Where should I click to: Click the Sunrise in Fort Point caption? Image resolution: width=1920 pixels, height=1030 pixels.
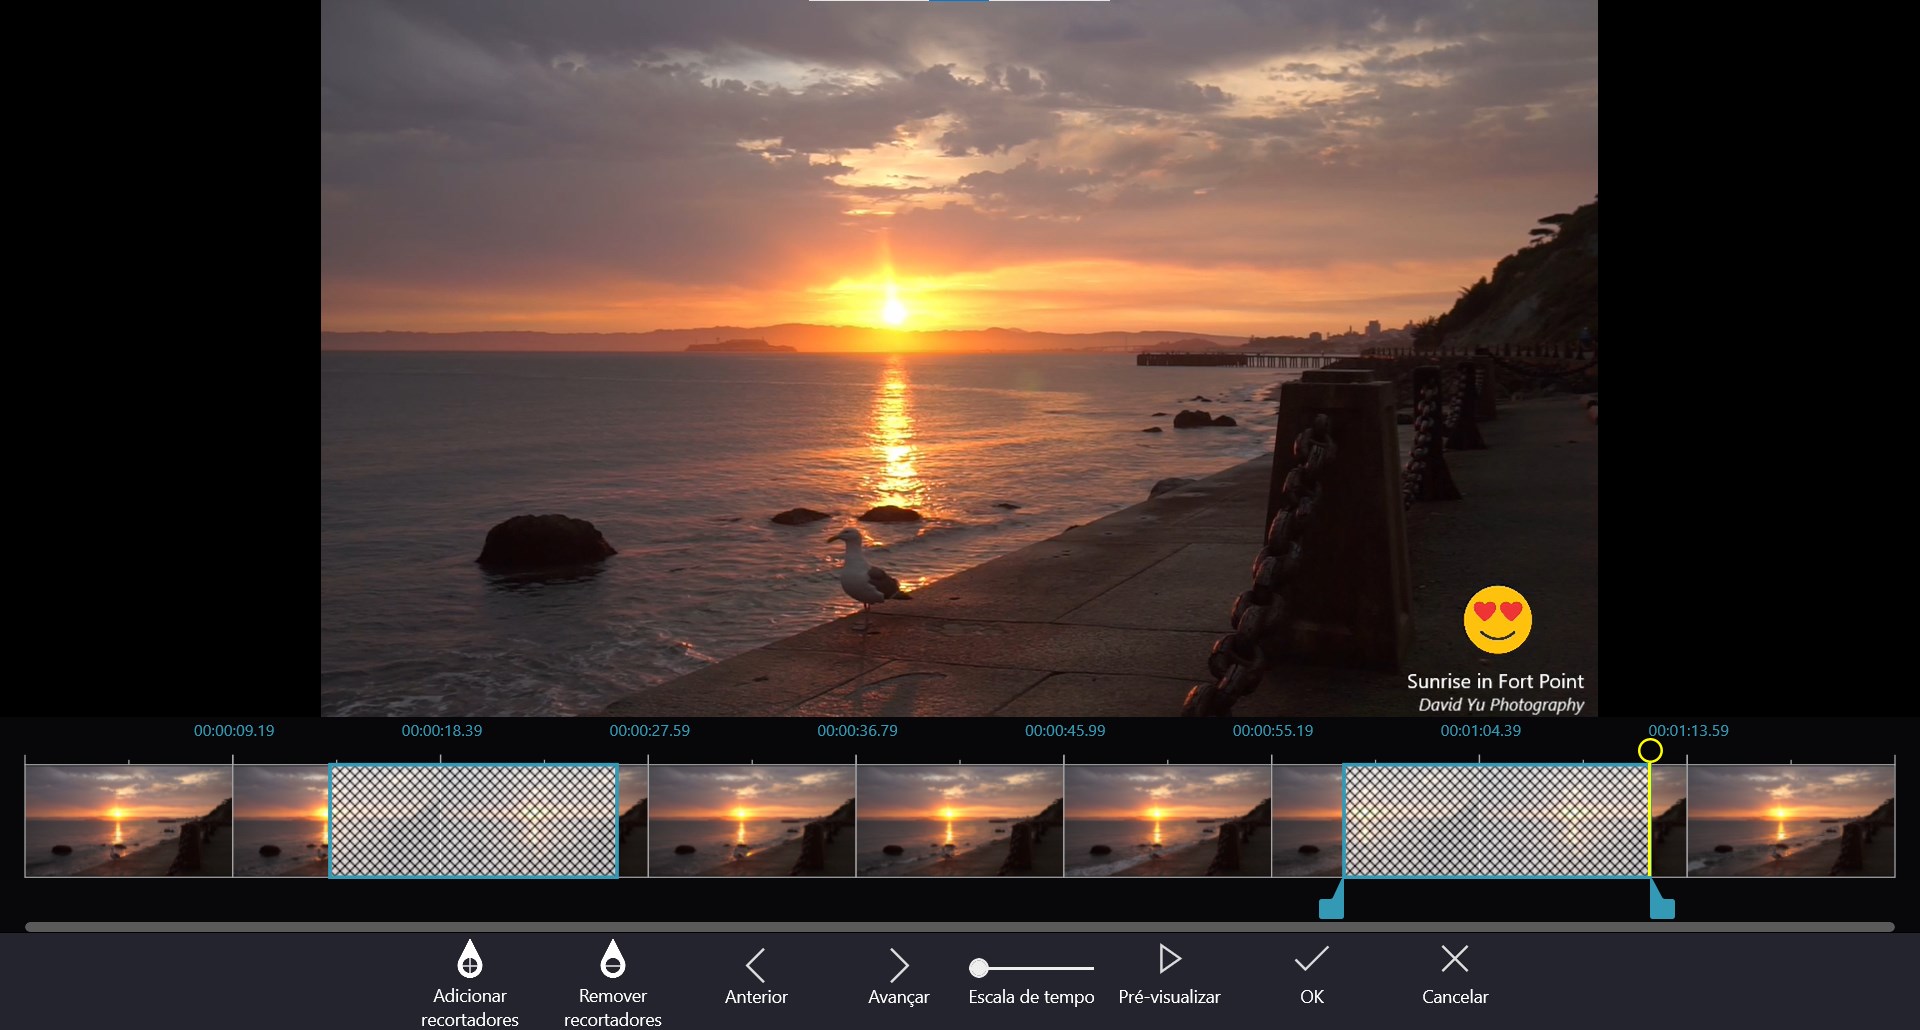(1495, 681)
